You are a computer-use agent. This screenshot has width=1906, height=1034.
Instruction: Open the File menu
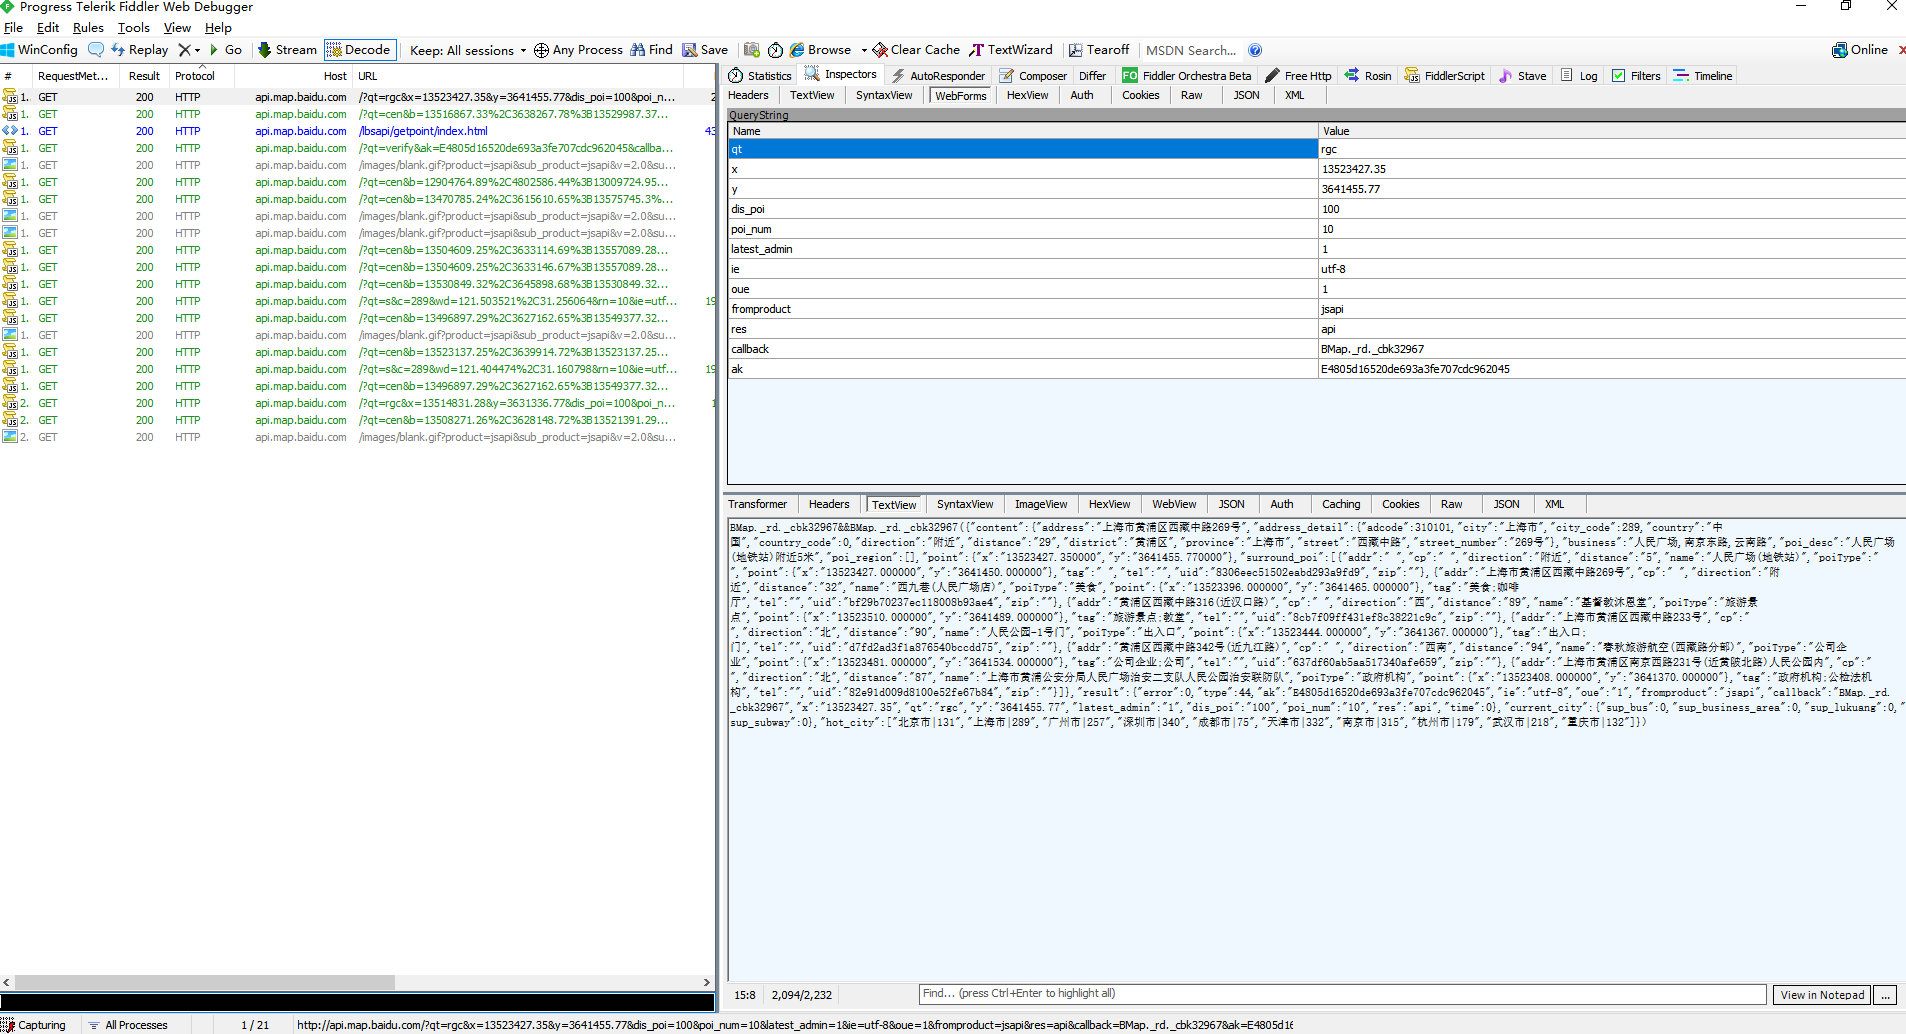click(13, 28)
